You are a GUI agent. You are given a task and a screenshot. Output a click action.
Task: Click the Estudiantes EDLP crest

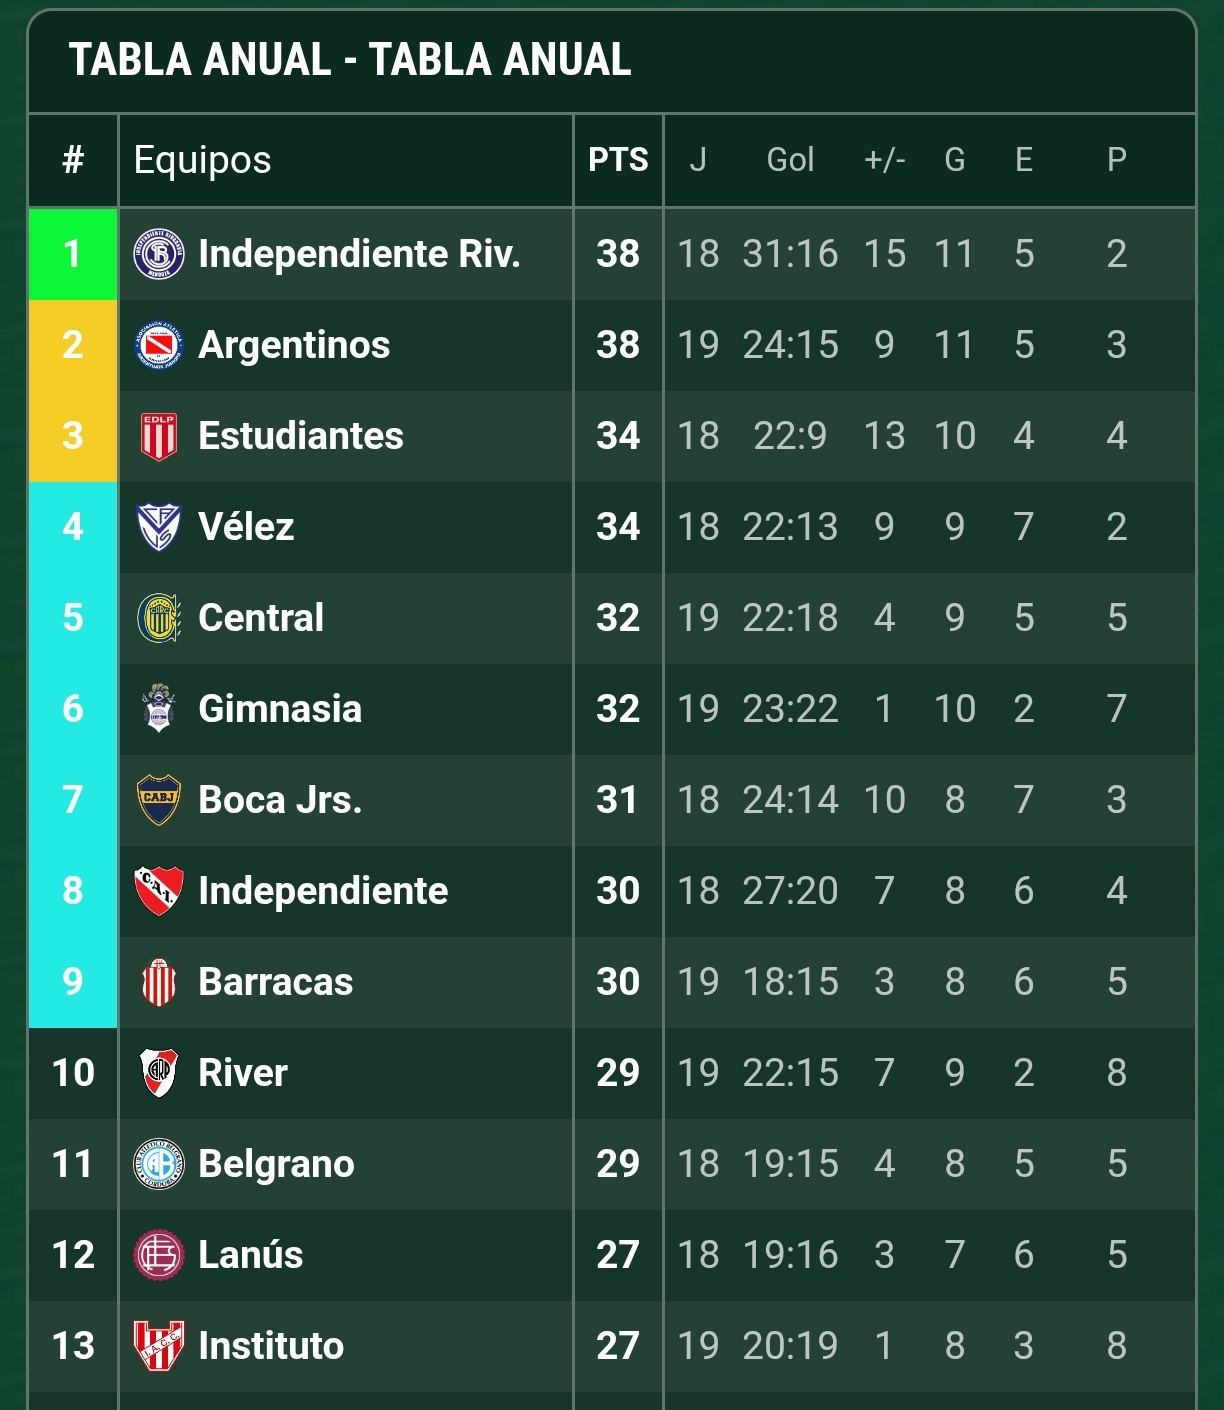tap(159, 436)
